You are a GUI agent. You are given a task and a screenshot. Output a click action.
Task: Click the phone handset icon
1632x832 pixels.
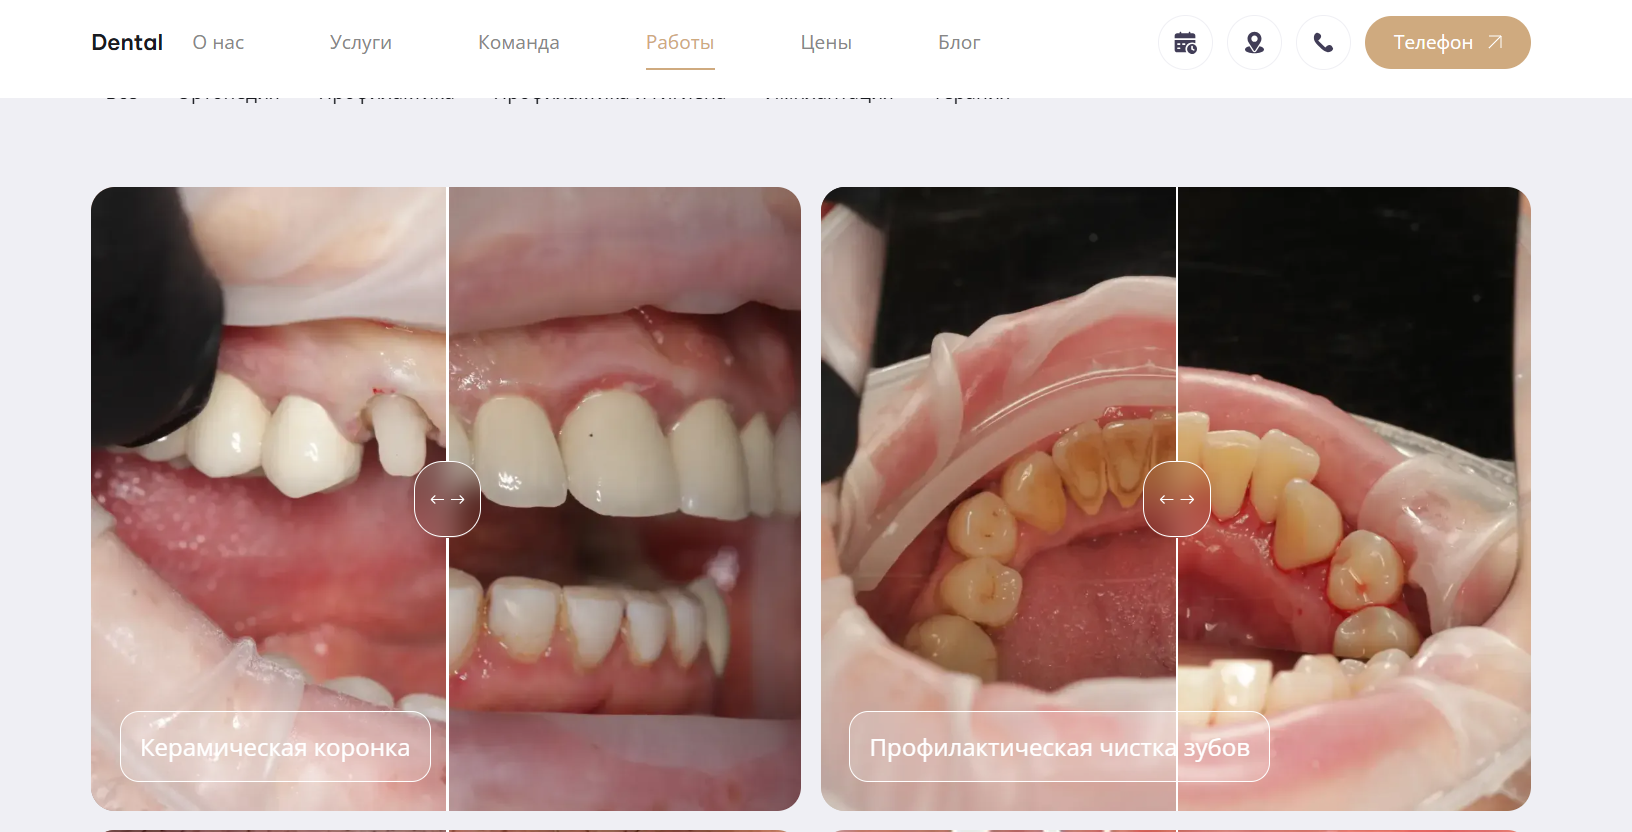(1323, 43)
